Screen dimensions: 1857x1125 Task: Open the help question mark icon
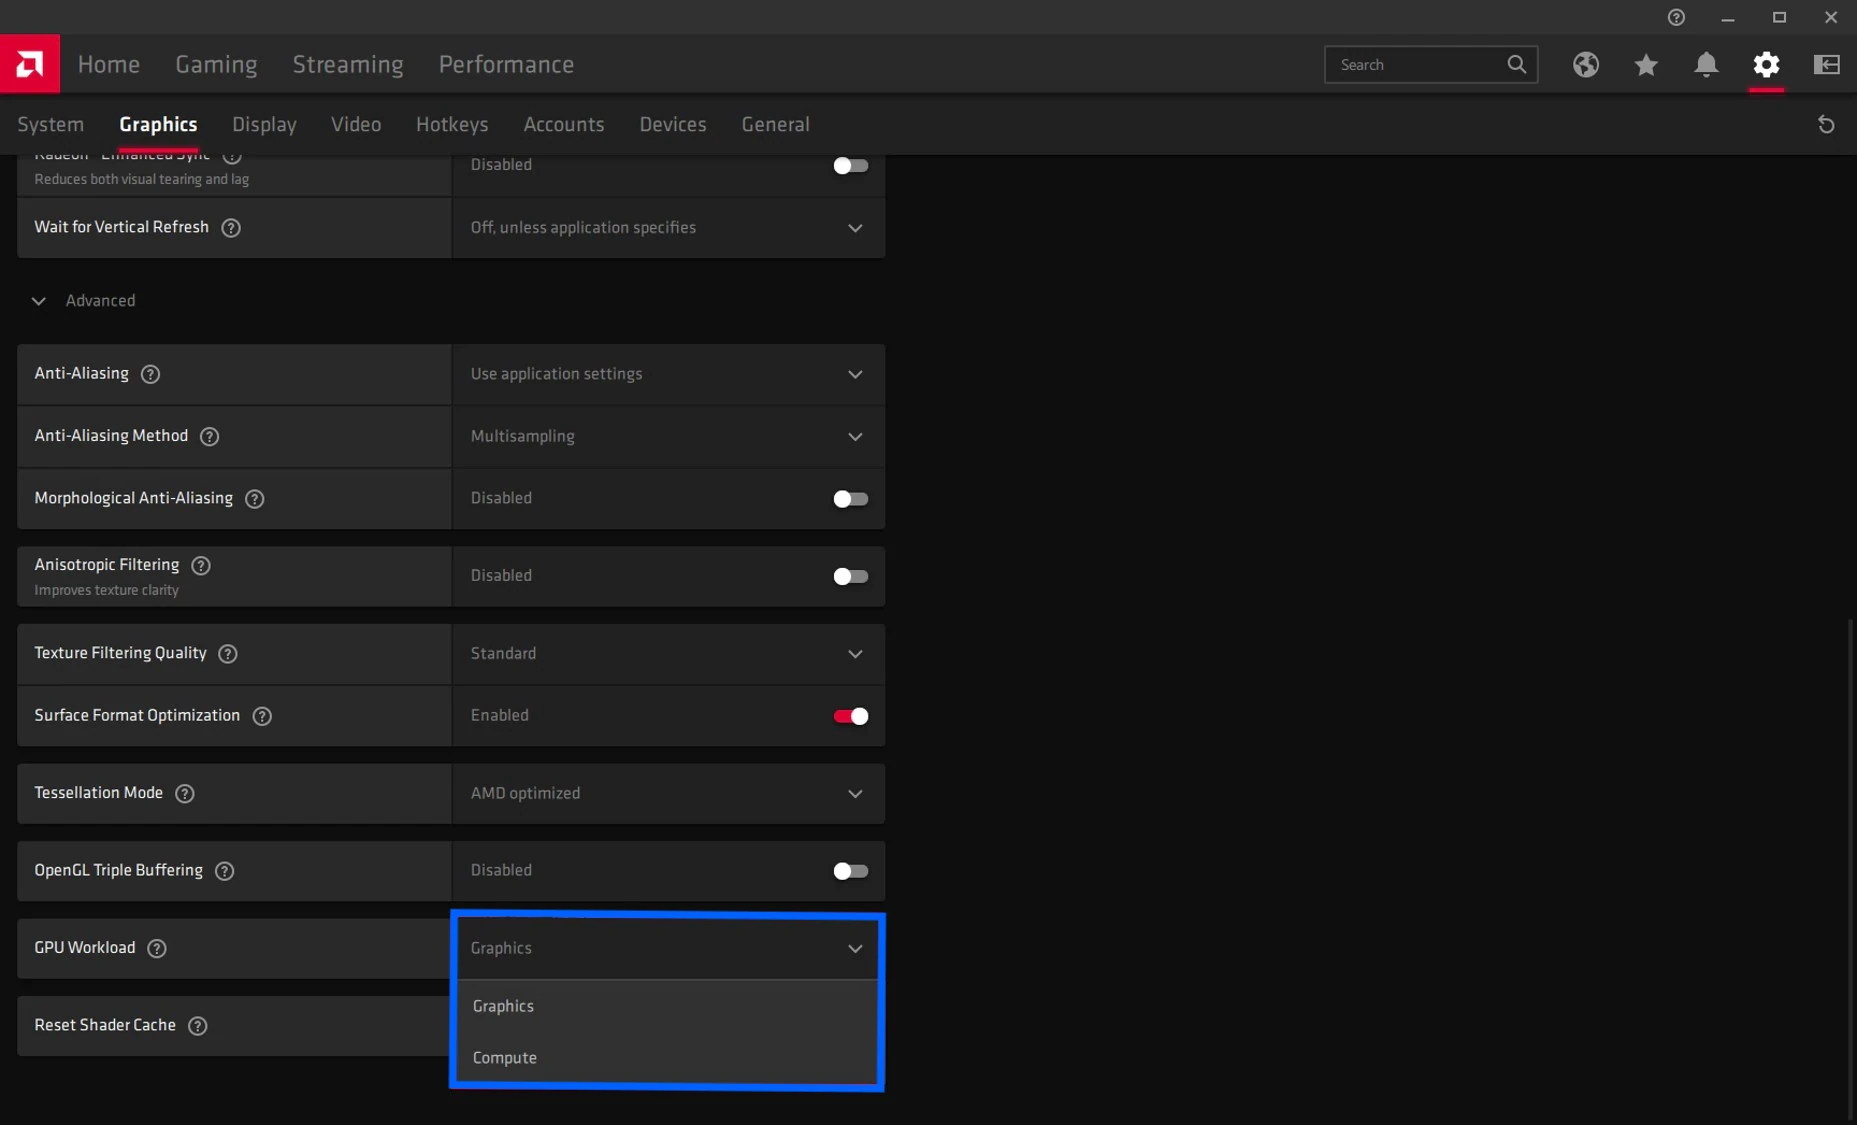[x=1677, y=17]
